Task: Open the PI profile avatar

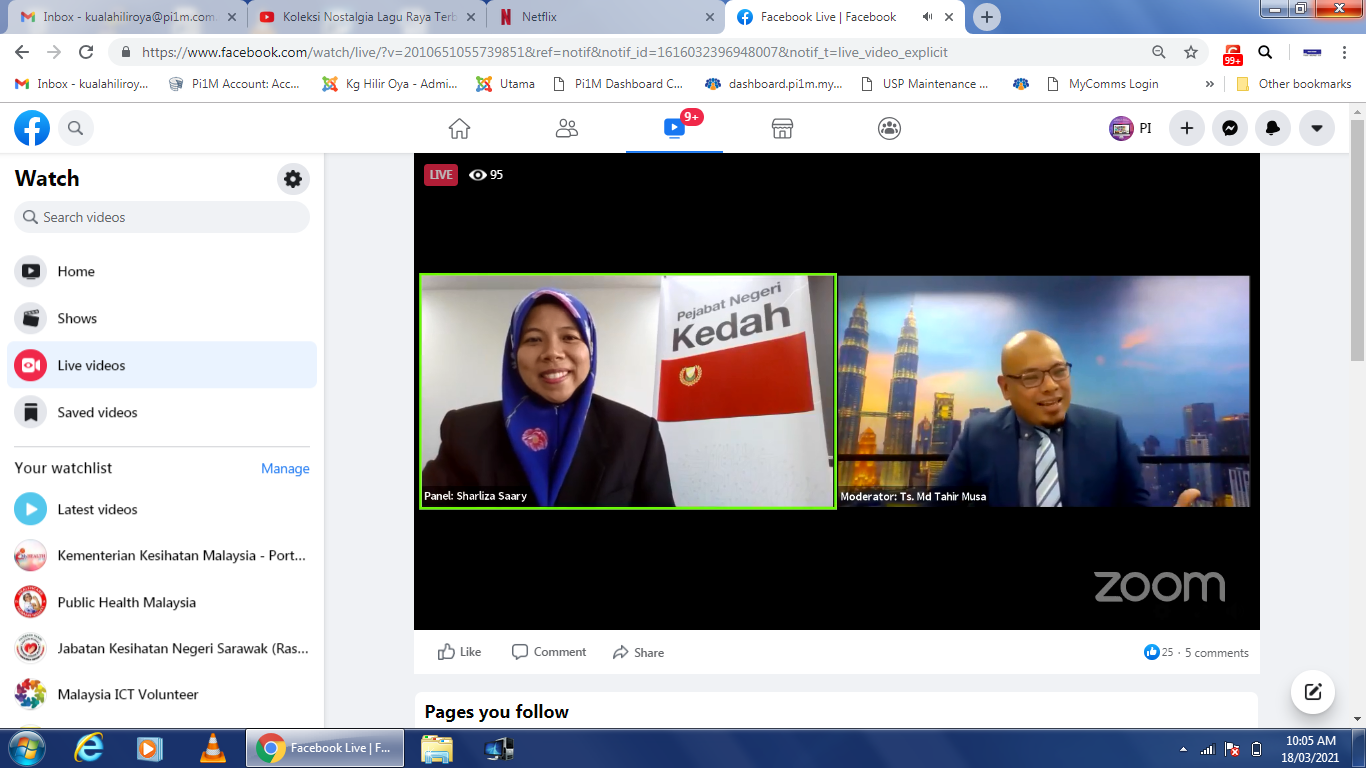Action: pos(1121,128)
